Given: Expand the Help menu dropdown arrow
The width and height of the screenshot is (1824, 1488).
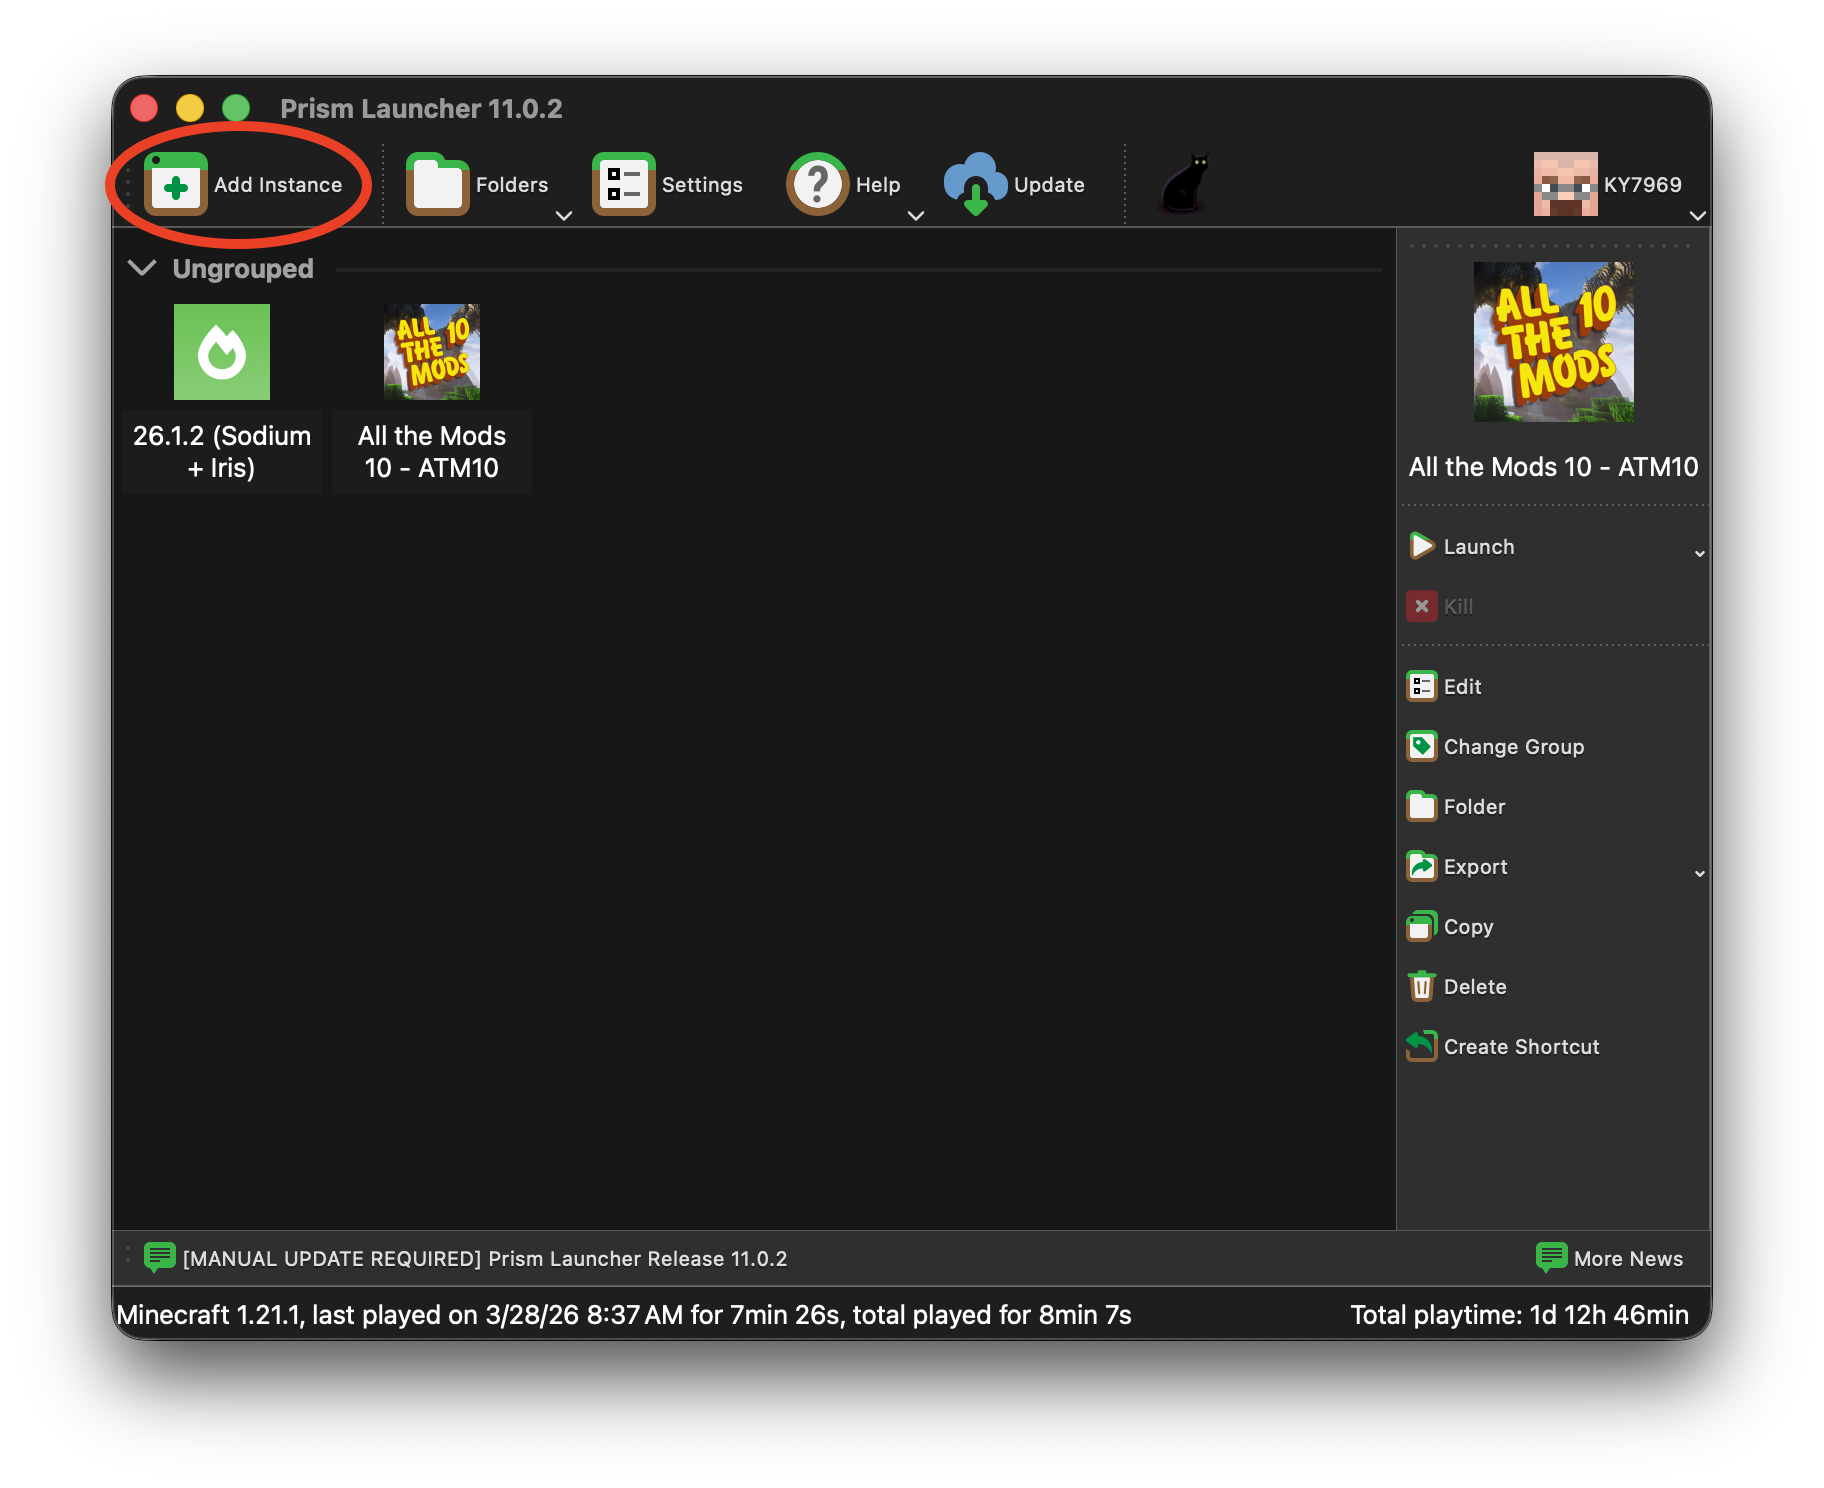Looking at the screenshot, I should pos(915,216).
